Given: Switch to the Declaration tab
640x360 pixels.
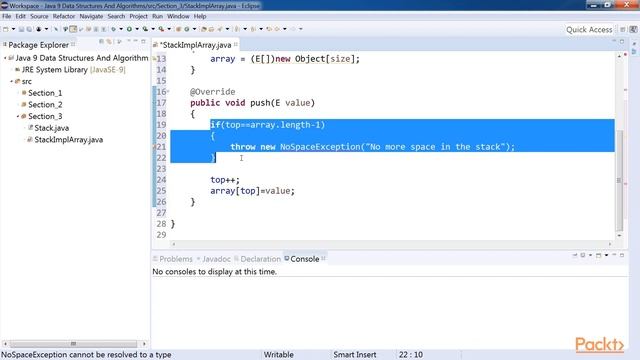Looking at the screenshot, I should (x=258, y=259).
